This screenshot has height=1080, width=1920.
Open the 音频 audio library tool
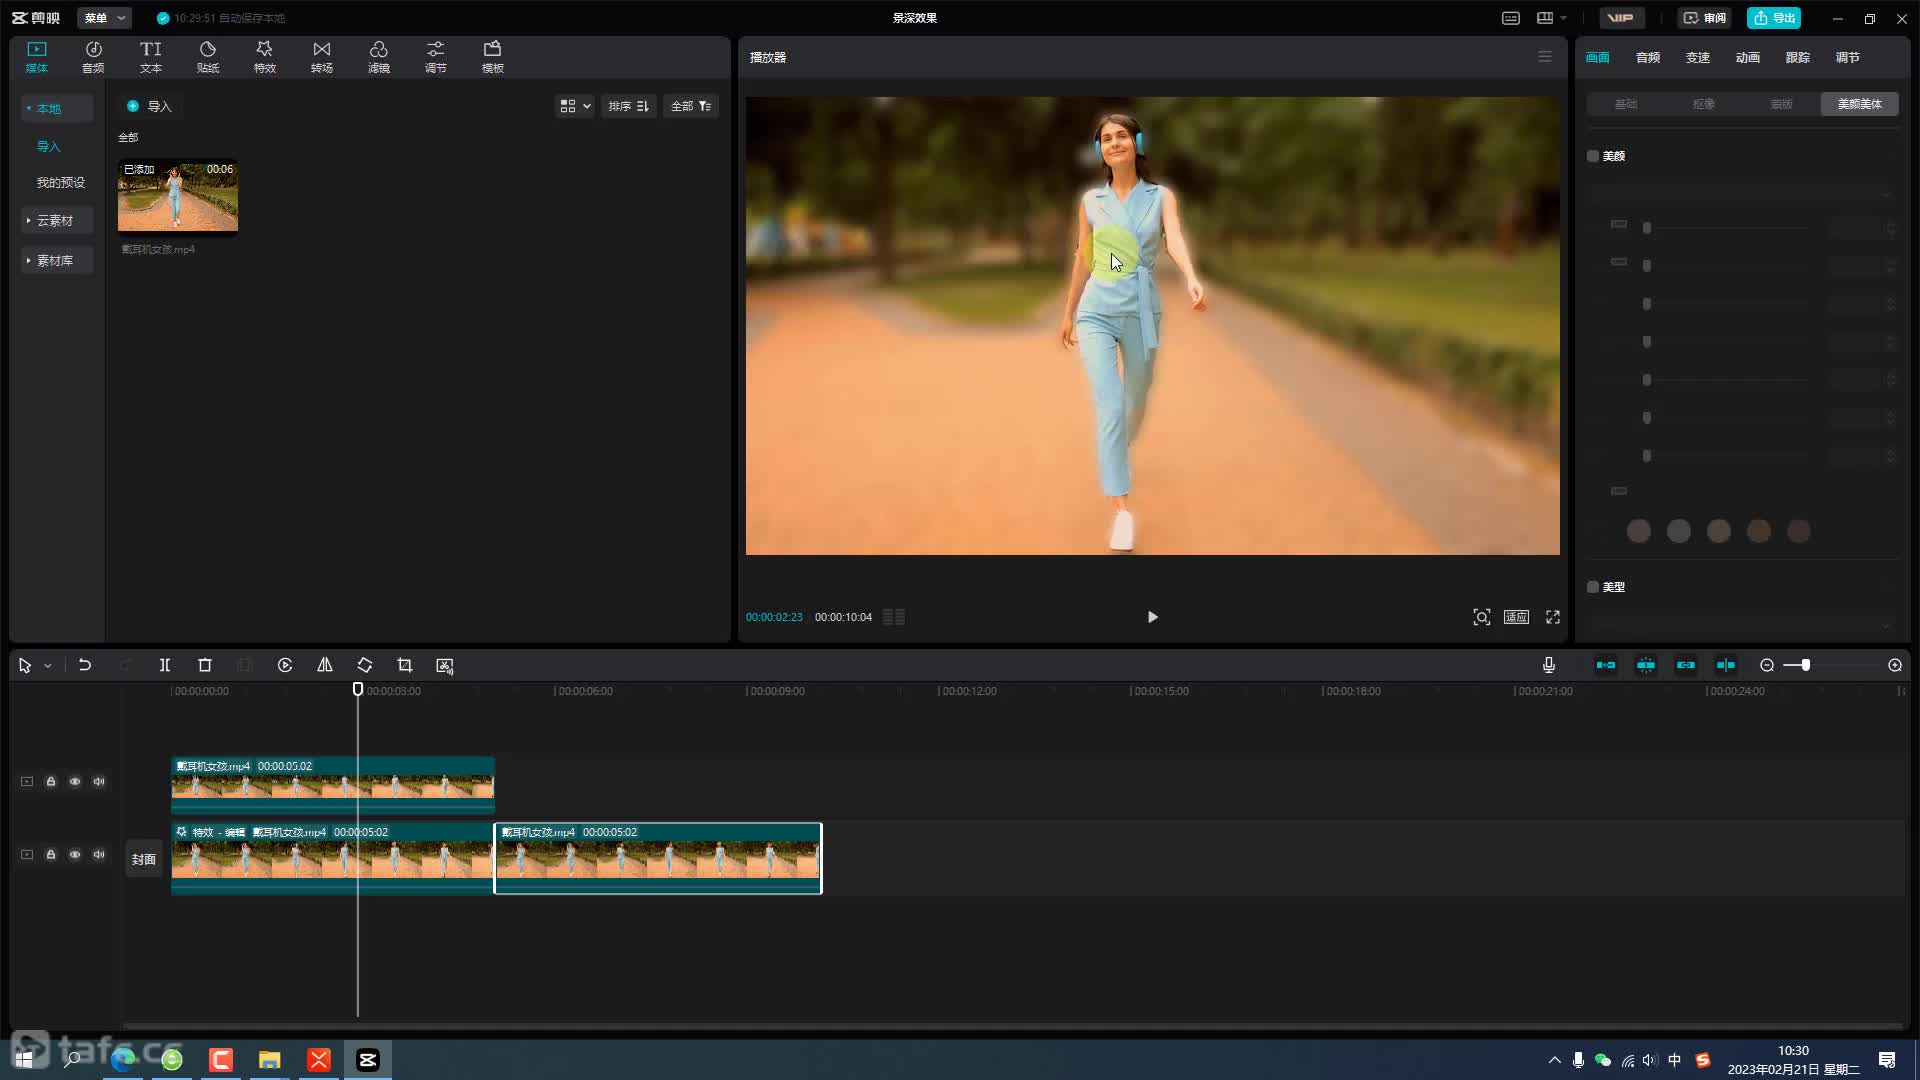click(93, 57)
